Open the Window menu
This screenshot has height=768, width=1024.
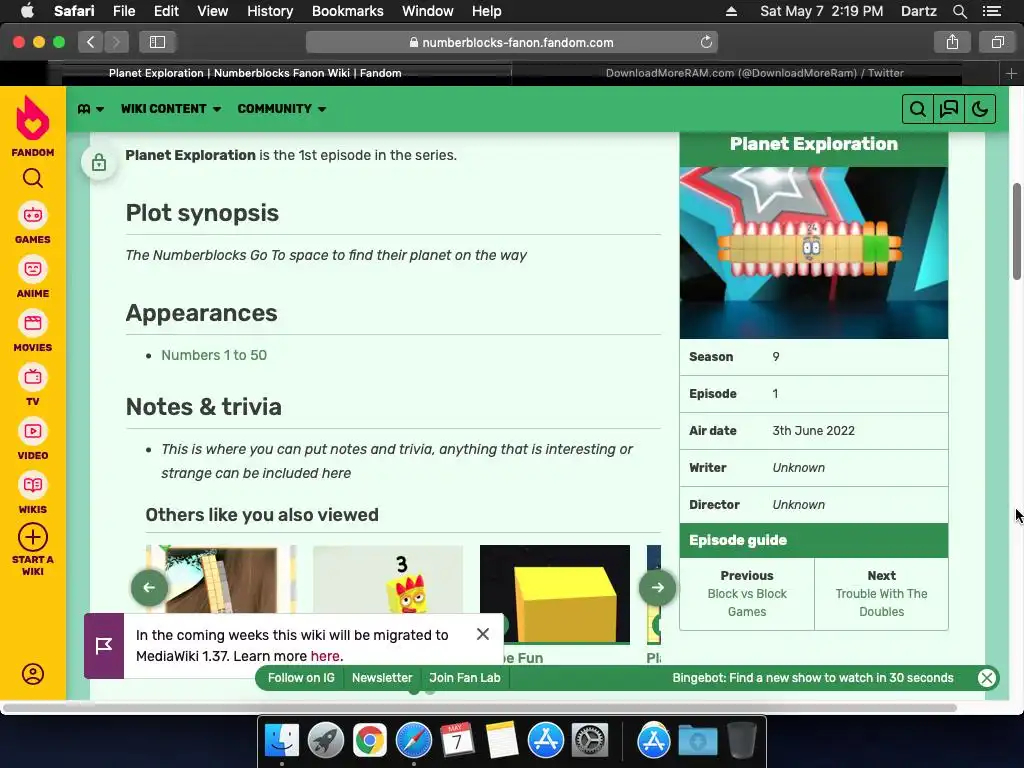pyautogui.click(x=428, y=11)
